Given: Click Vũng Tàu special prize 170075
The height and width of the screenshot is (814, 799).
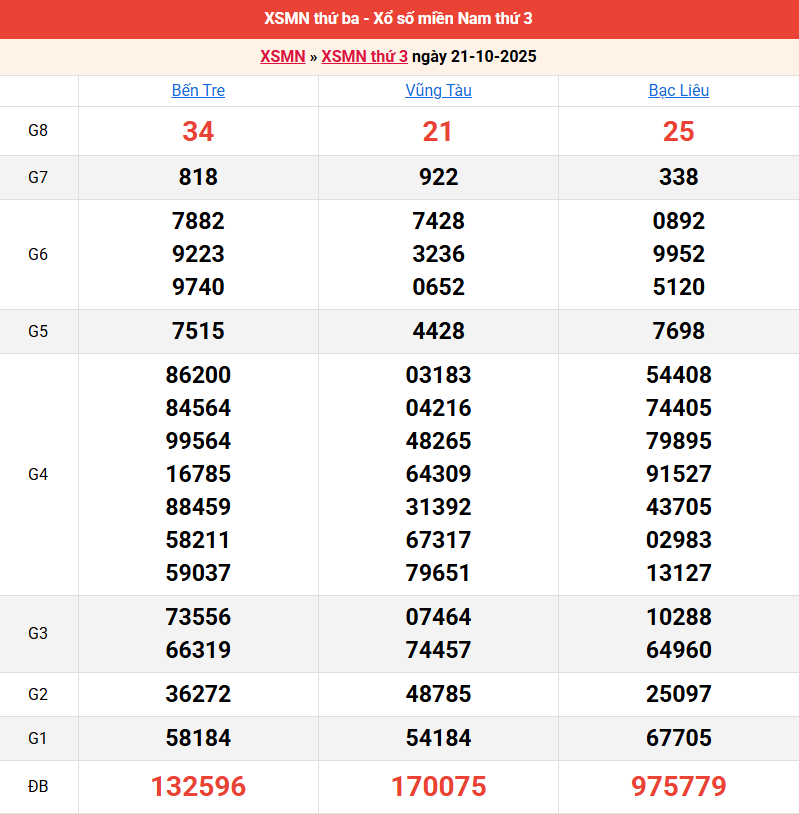Looking at the screenshot, I should 438,787.
